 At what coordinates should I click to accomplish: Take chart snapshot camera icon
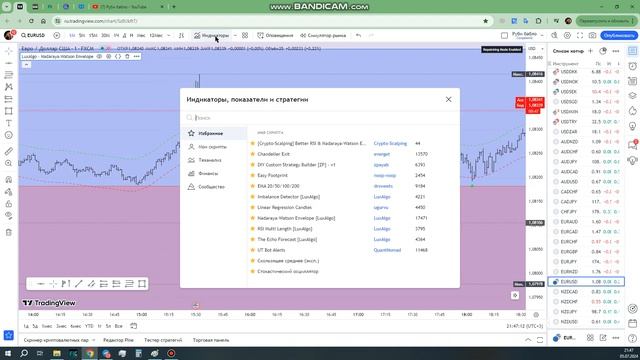click(x=592, y=36)
